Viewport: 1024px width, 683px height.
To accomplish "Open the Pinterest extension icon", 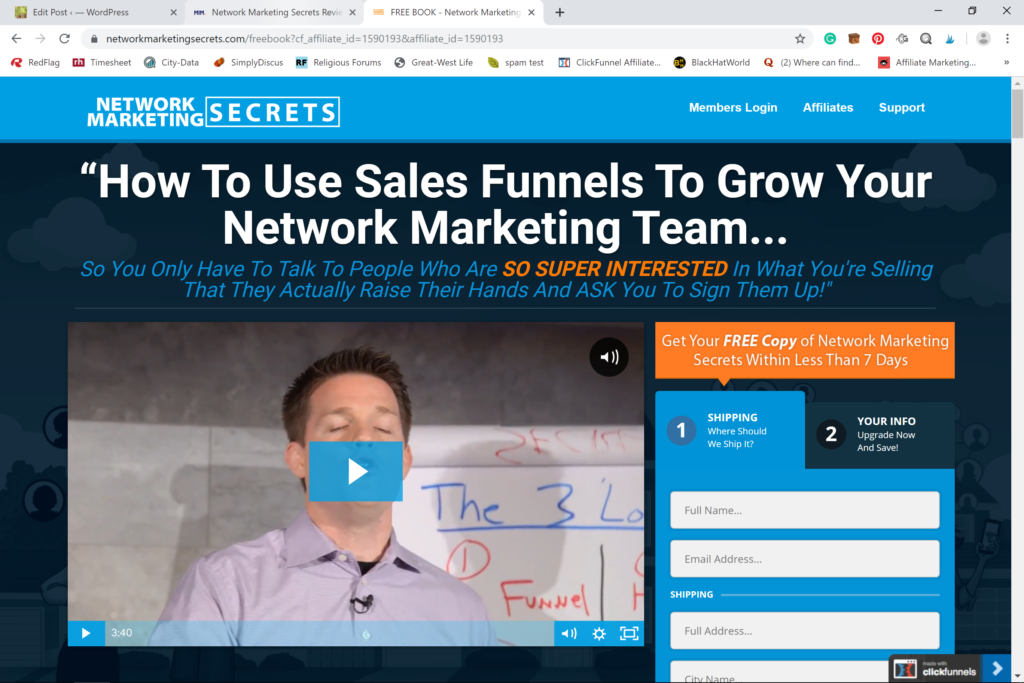I will (x=878, y=39).
